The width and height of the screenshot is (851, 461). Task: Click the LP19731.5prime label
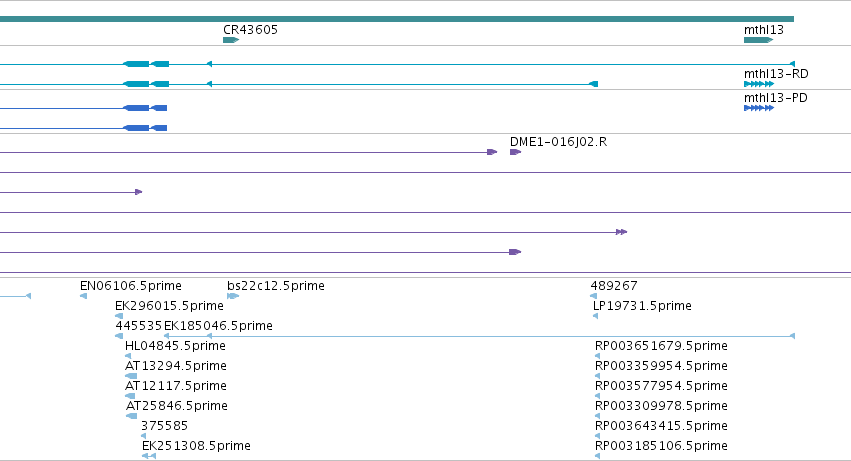(x=642, y=306)
